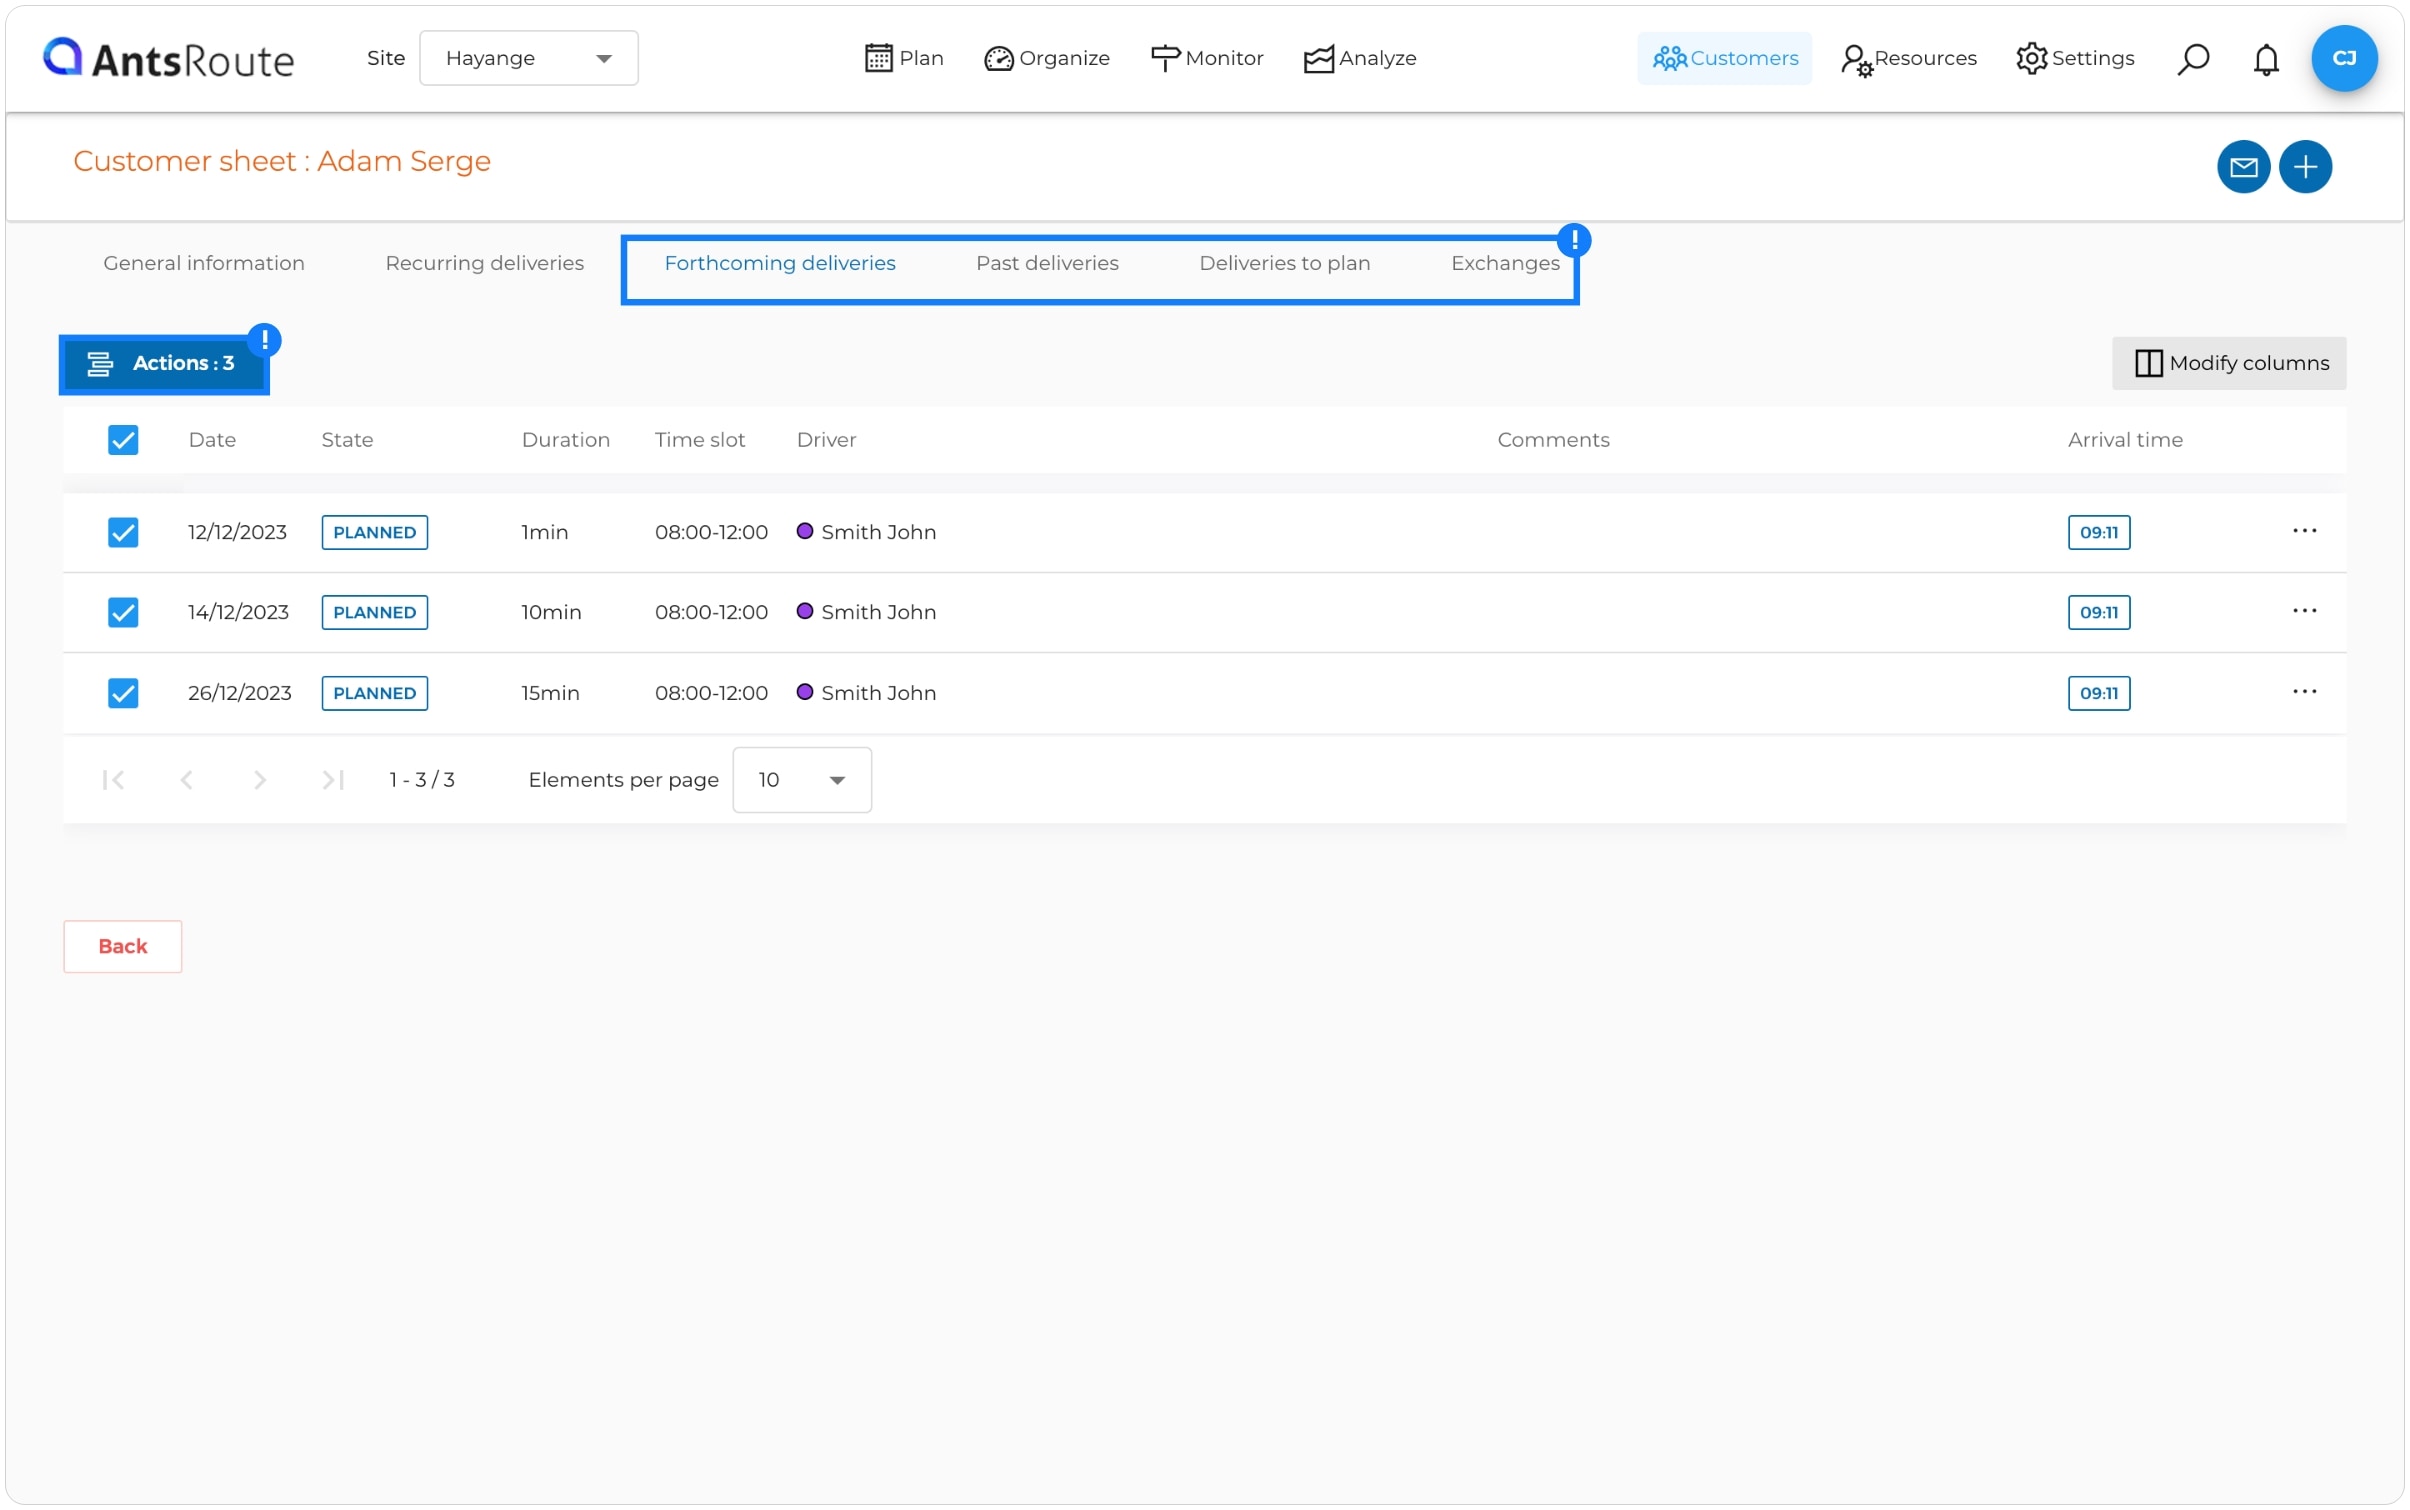Sort by State column header
This screenshot has height=1510, width=2410.
[347, 439]
